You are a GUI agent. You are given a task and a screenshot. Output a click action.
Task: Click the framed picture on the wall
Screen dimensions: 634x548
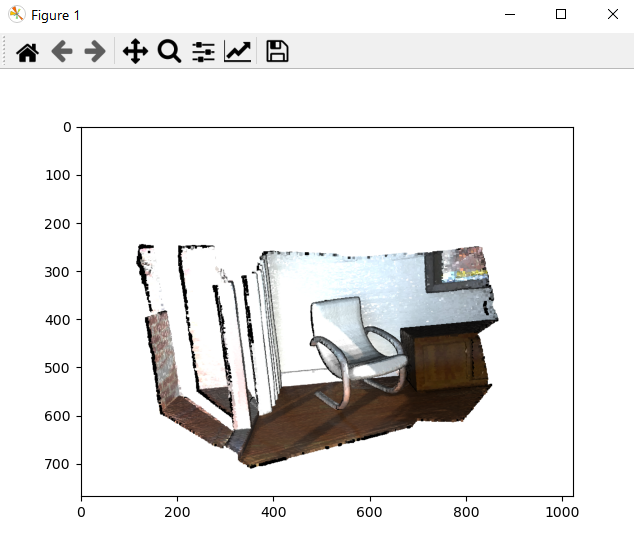457,270
